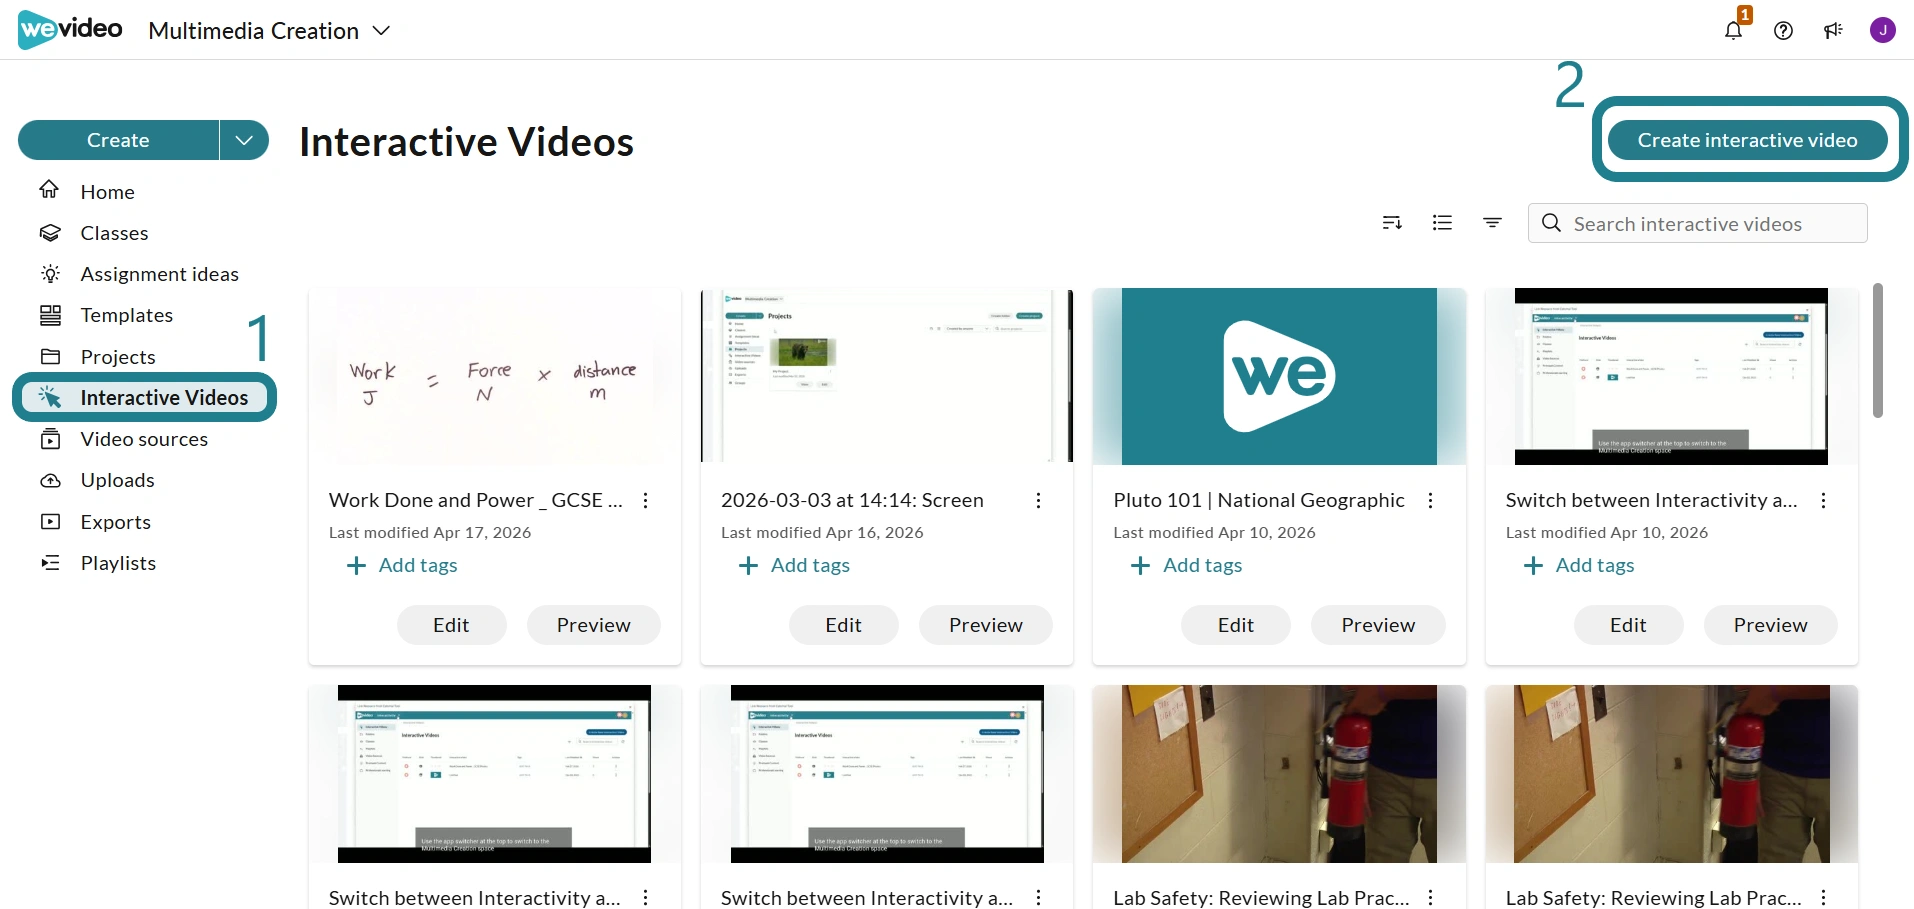Viewport: 1914px width, 909px height.
Task: Edit the 2026-03-03 Screen video
Action: pos(843,625)
